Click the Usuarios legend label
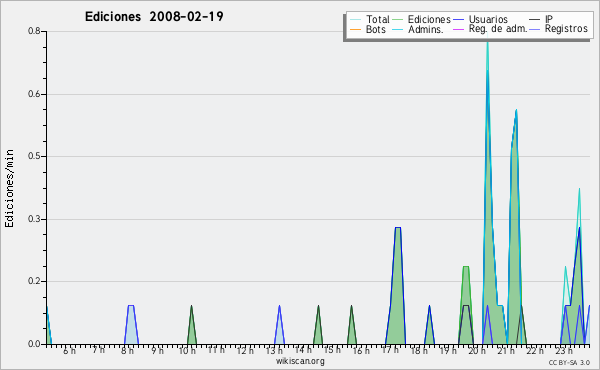Screen dimensions: 600x370 coord(488,19)
